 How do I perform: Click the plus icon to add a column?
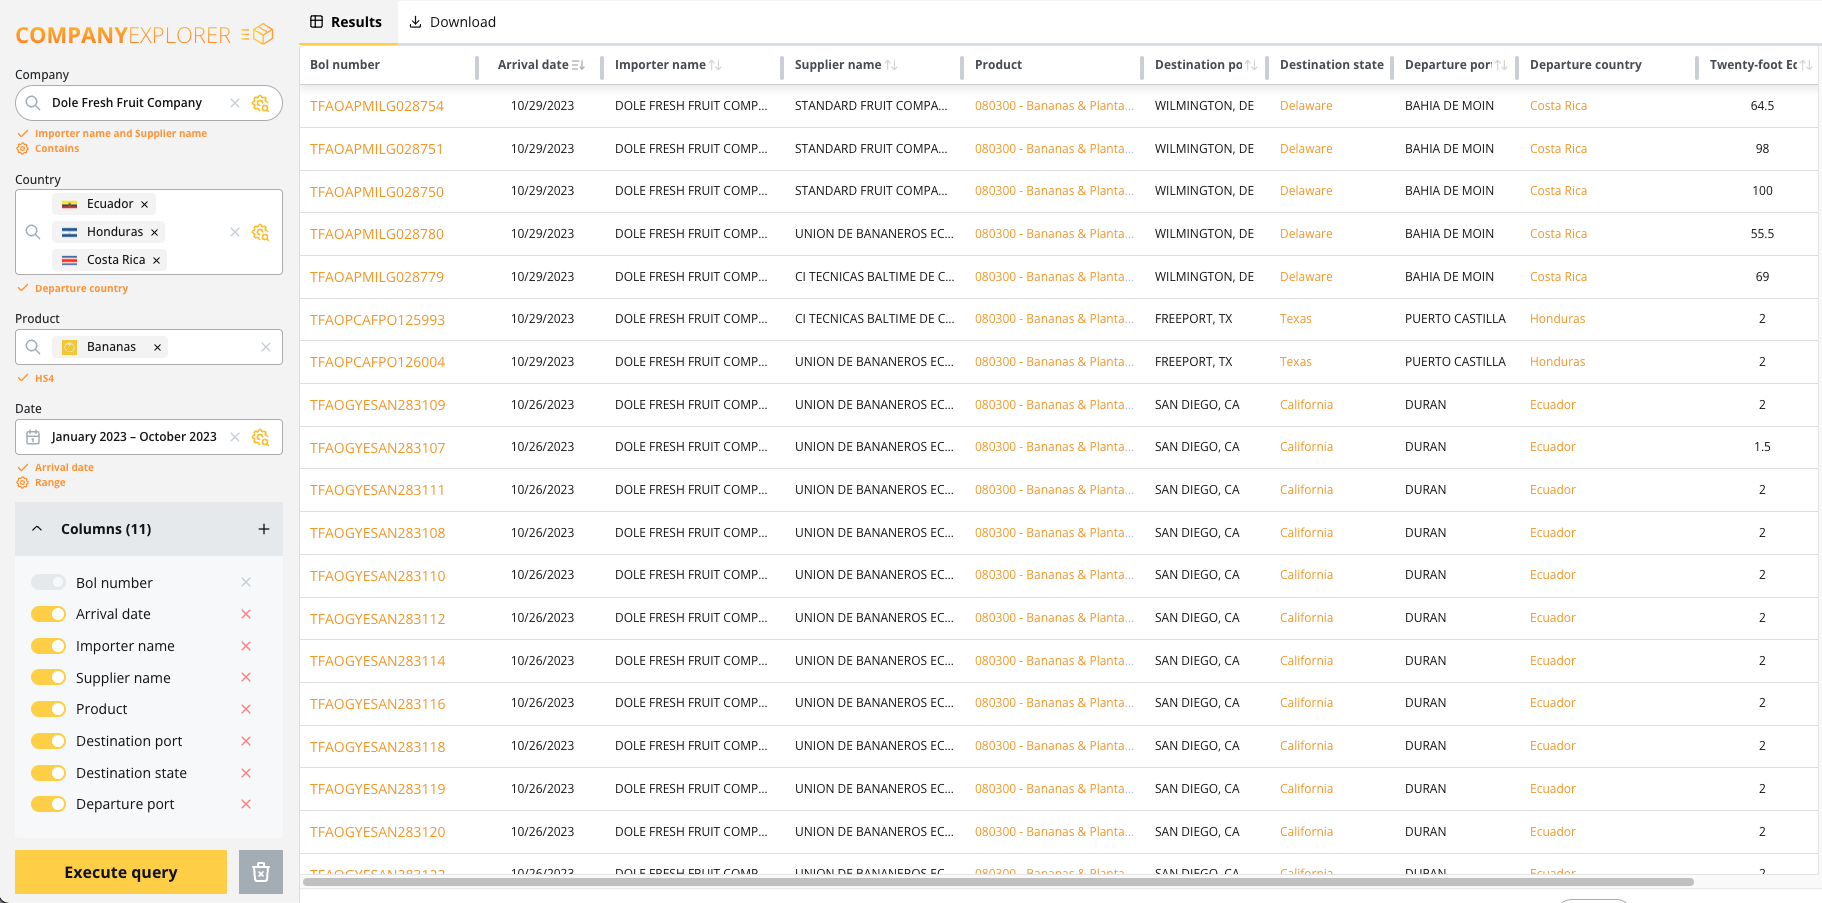click(x=263, y=528)
